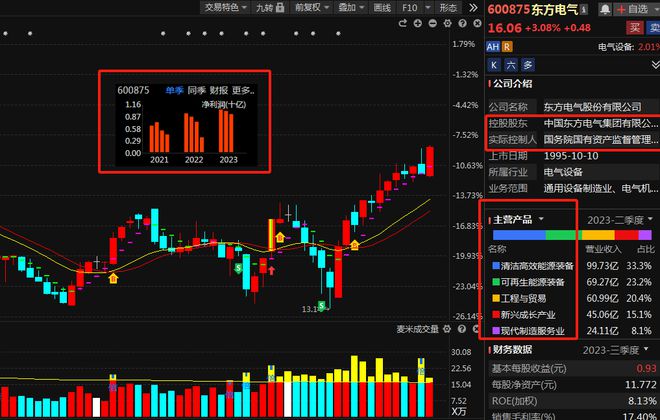
Task: Click the red 买 buy button
Action: tap(634, 28)
